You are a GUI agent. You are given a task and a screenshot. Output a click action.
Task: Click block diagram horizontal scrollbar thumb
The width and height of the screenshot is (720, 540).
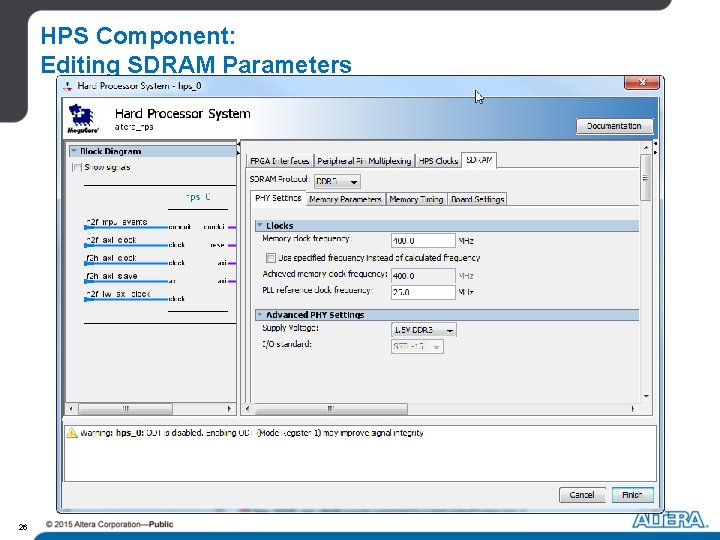(x=125, y=409)
